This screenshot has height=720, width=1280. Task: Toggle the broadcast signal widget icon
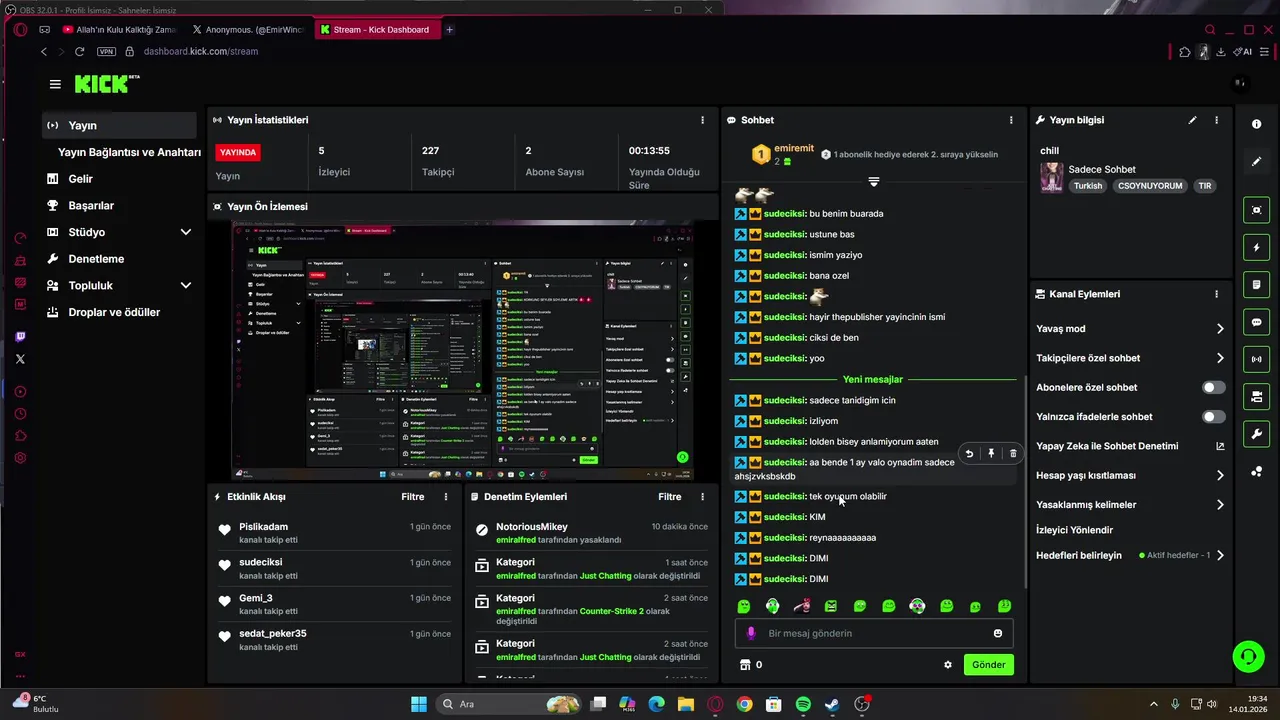tap(1257, 359)
